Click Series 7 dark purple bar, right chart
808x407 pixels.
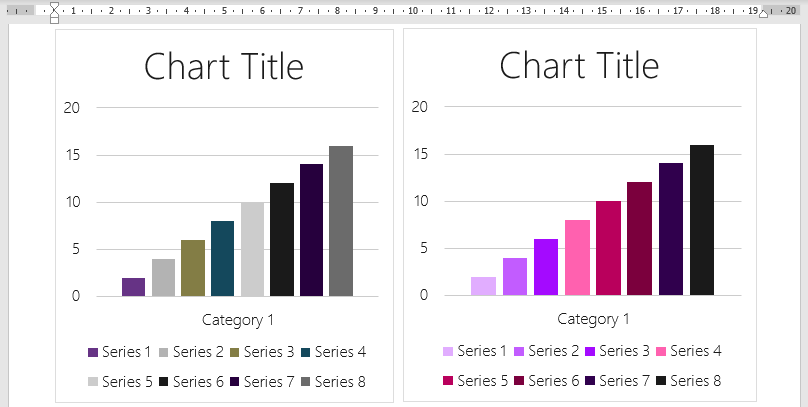coord(671,229)
